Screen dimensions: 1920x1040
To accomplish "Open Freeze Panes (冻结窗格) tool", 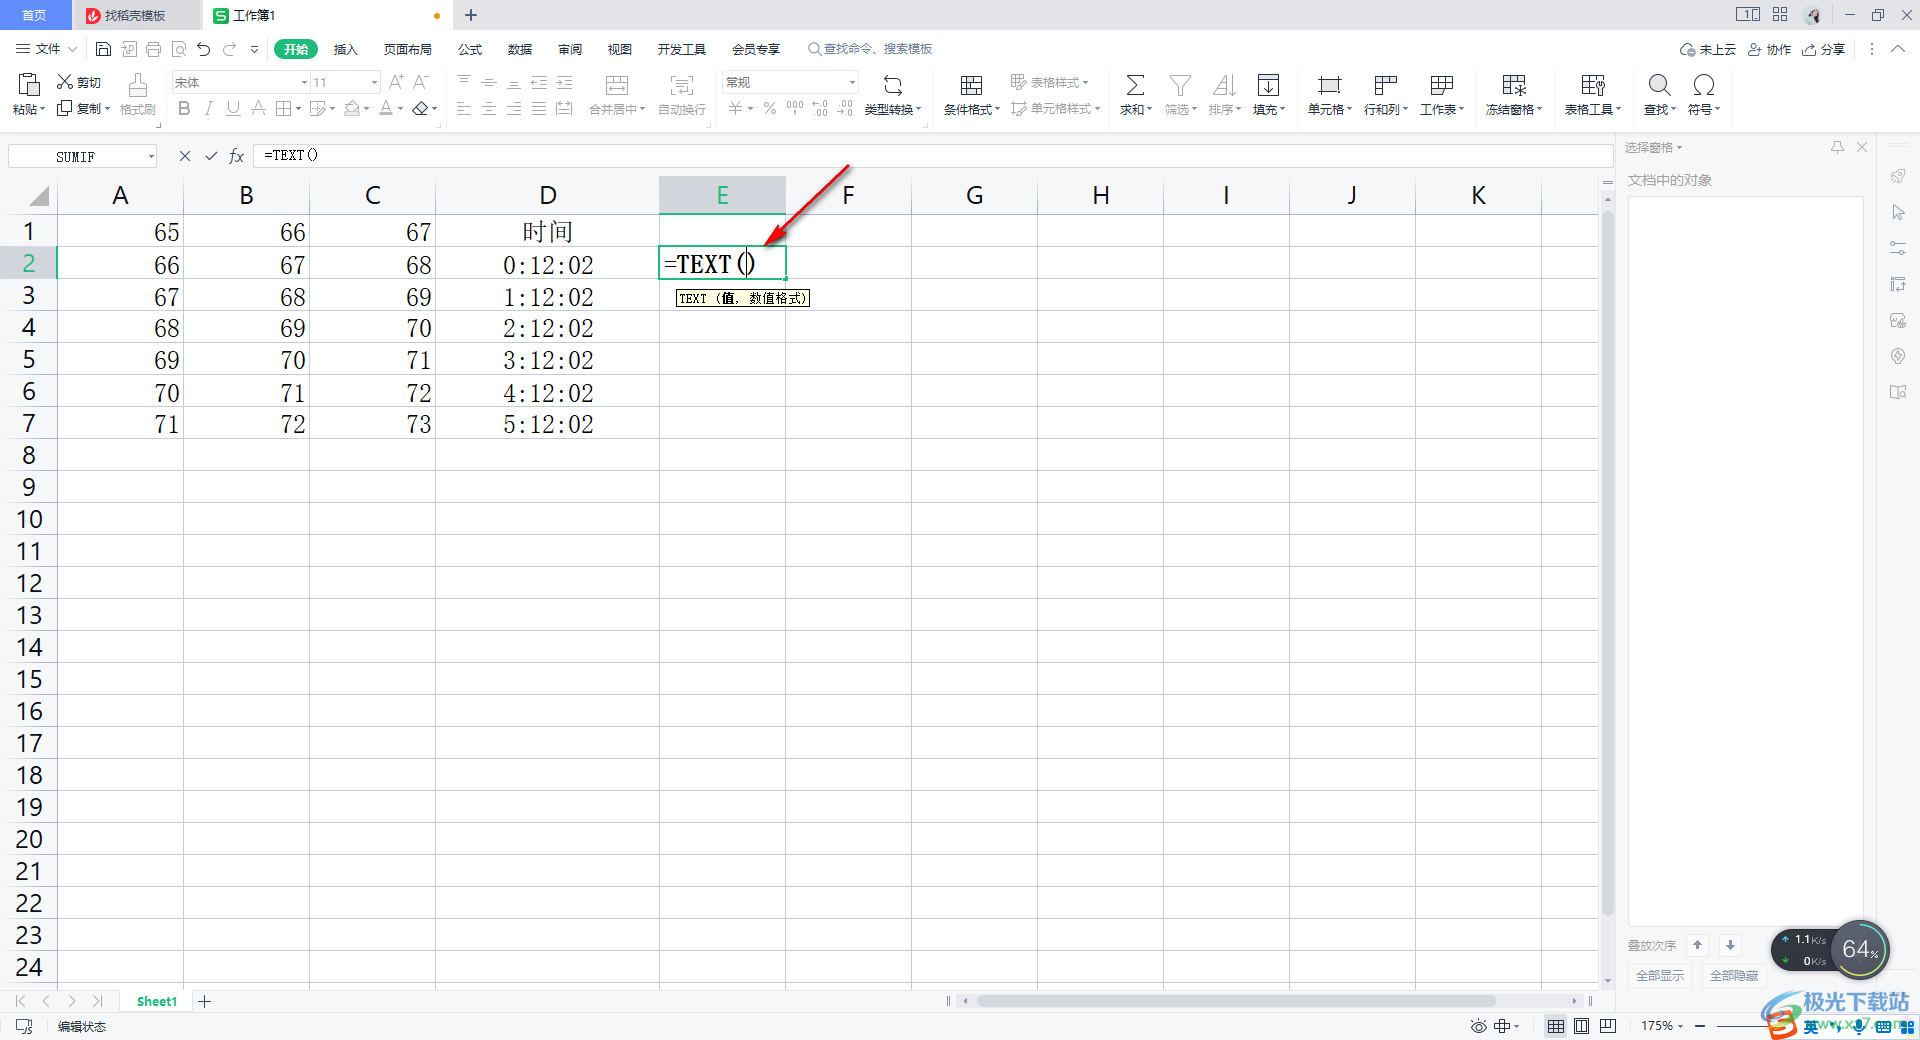I will pyautogui.click(x=1514, y=94).
